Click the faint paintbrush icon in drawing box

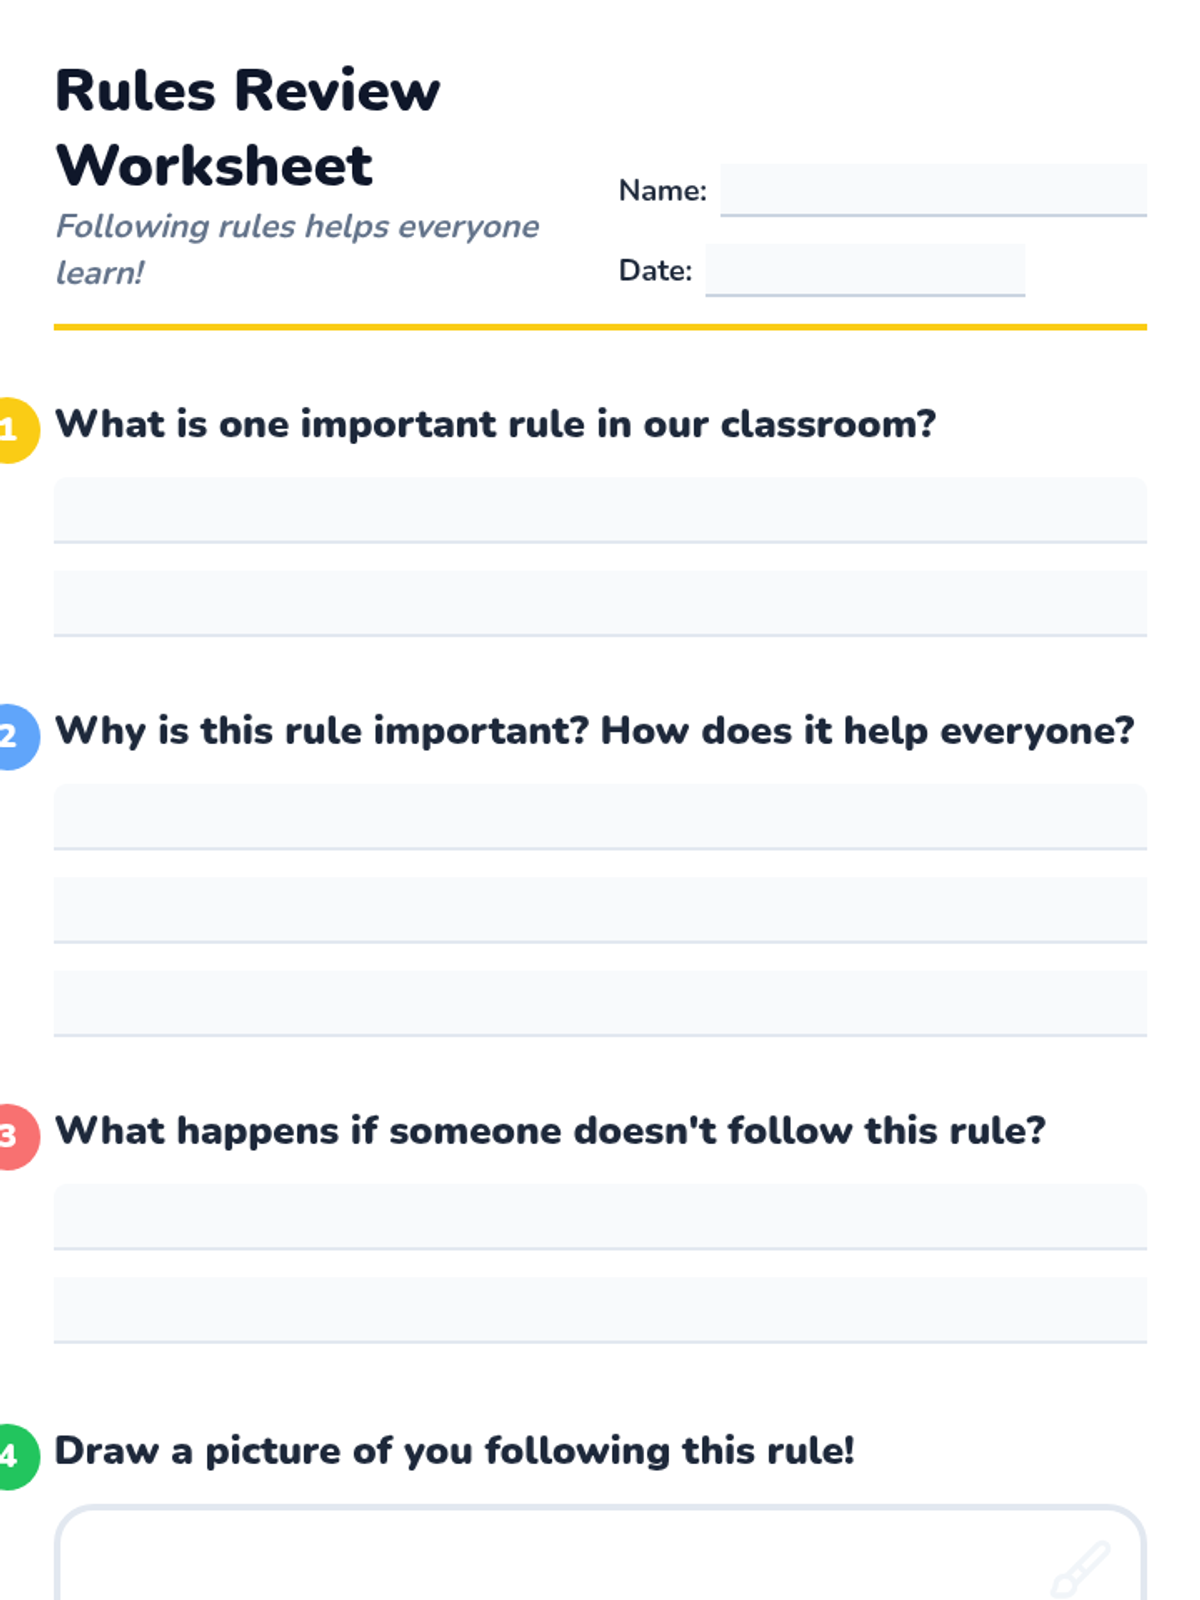click(1080, 1568)
